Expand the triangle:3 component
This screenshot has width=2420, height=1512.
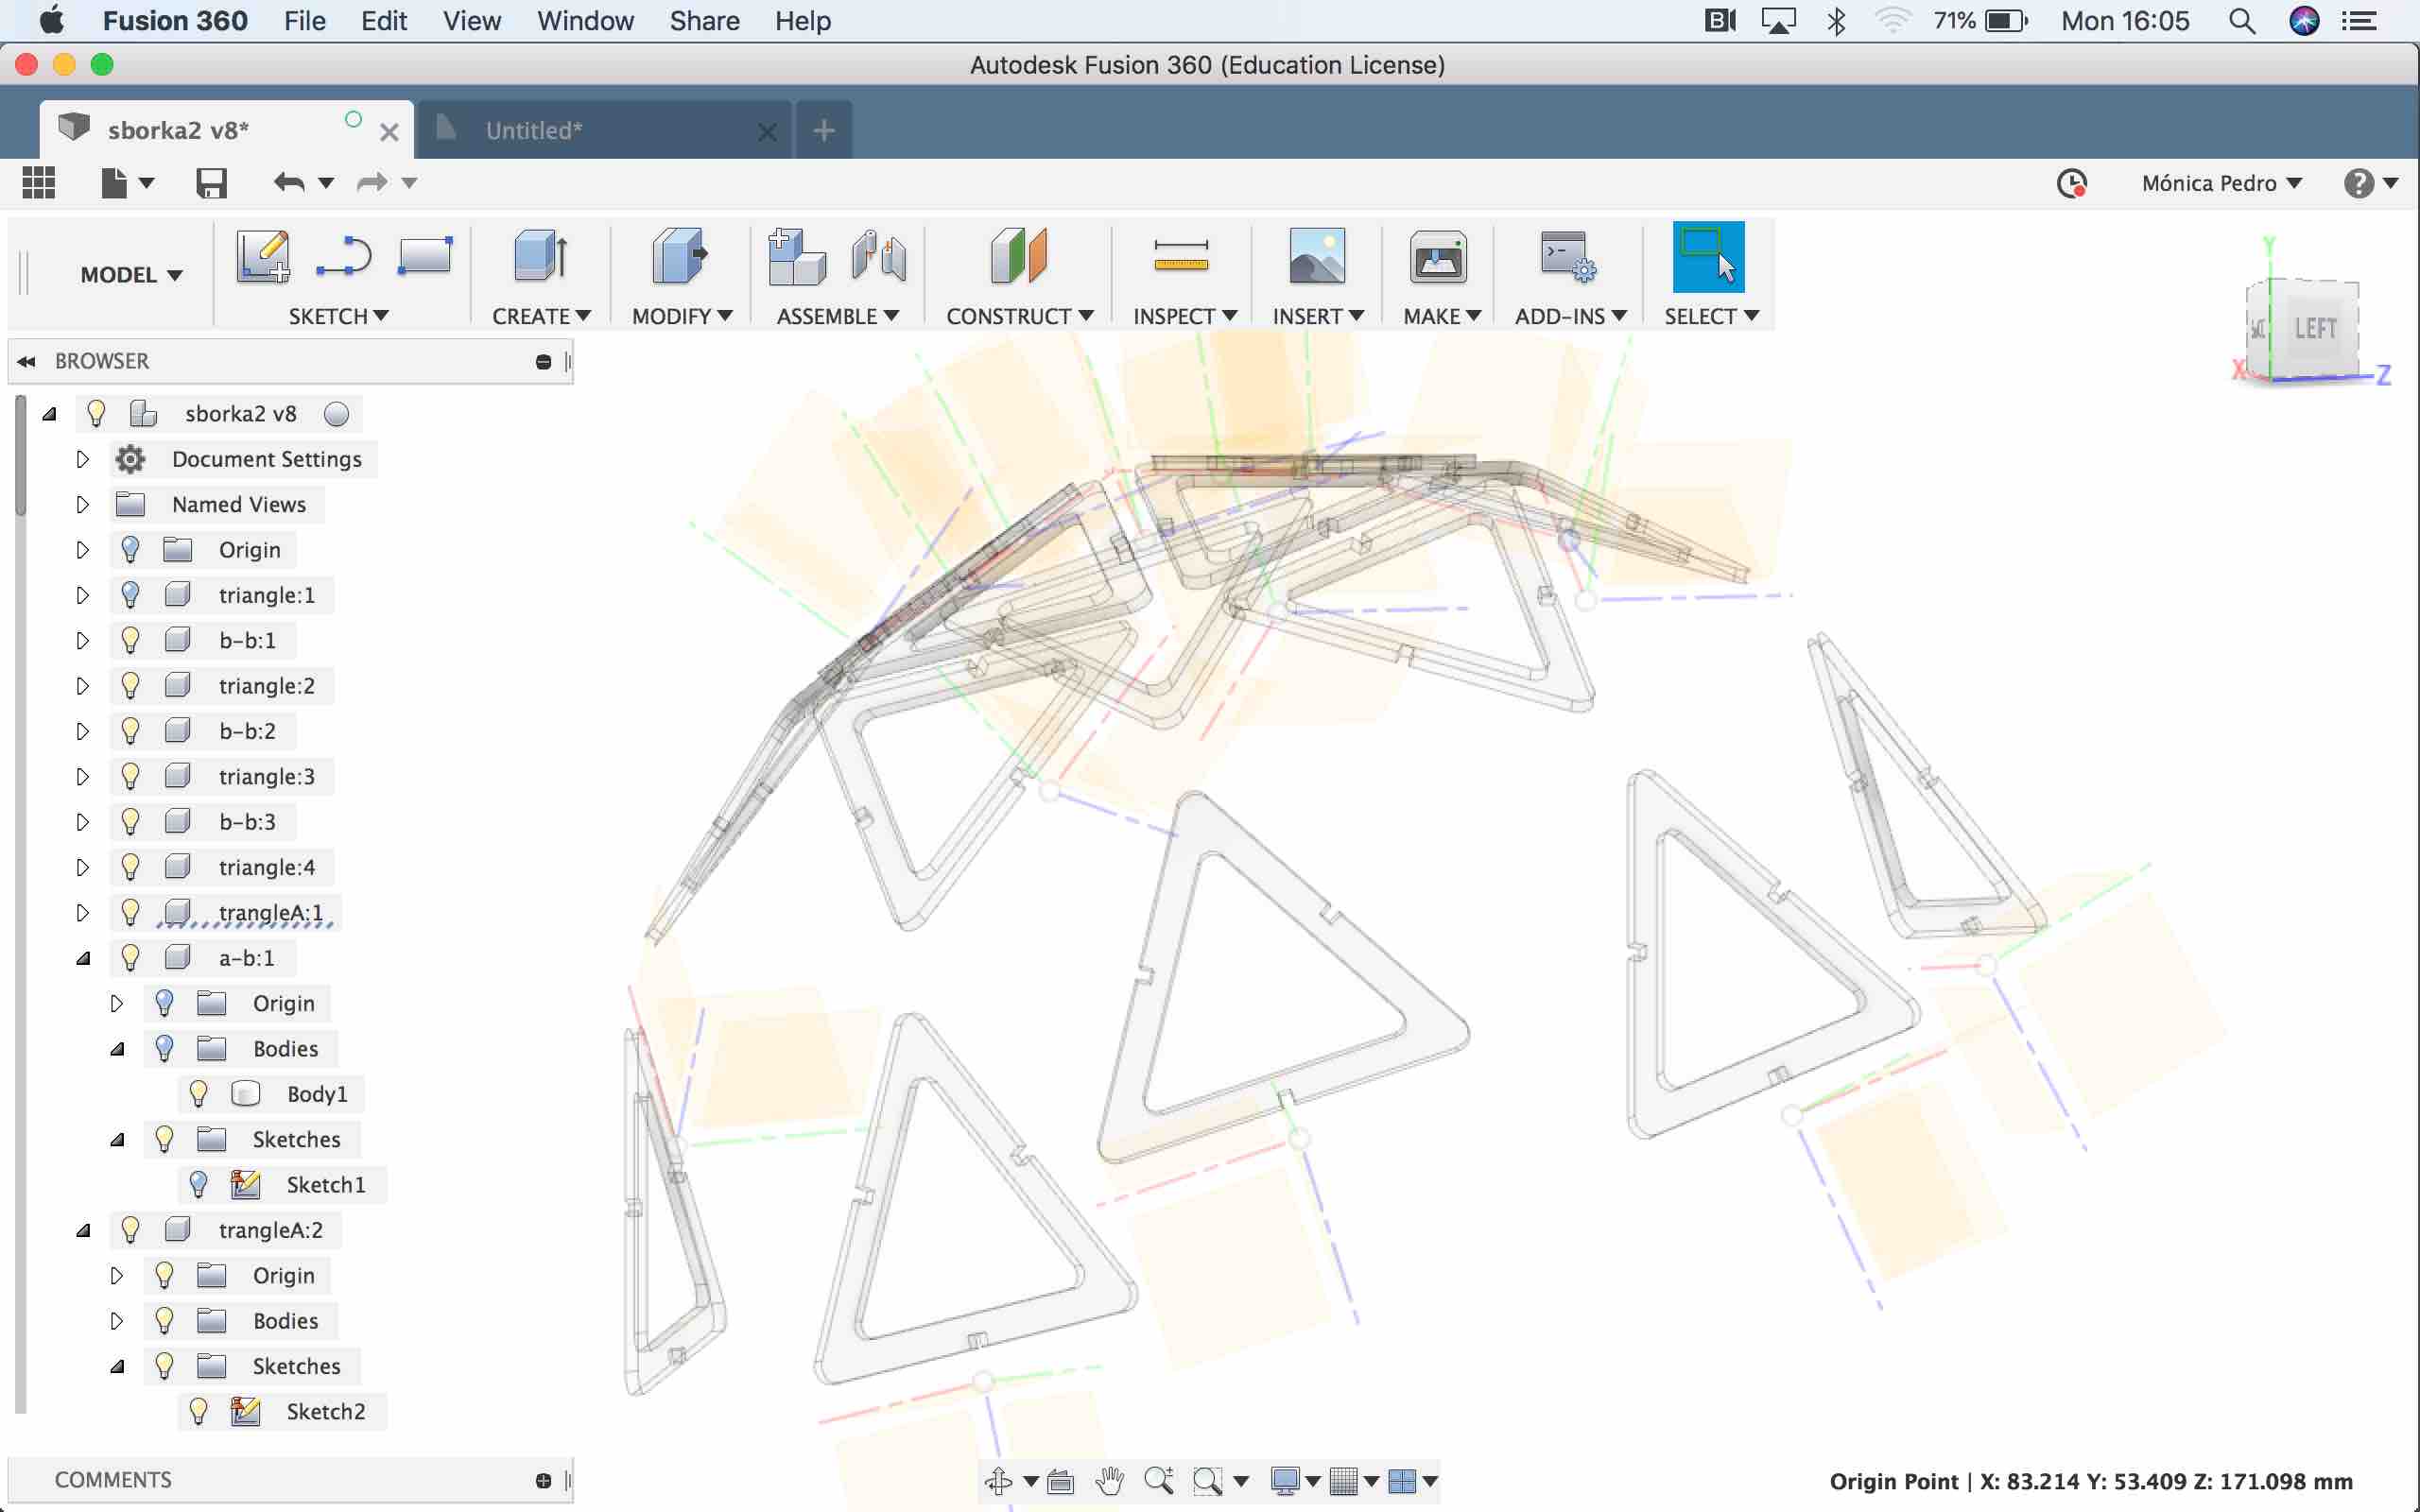tap(82, 776)
